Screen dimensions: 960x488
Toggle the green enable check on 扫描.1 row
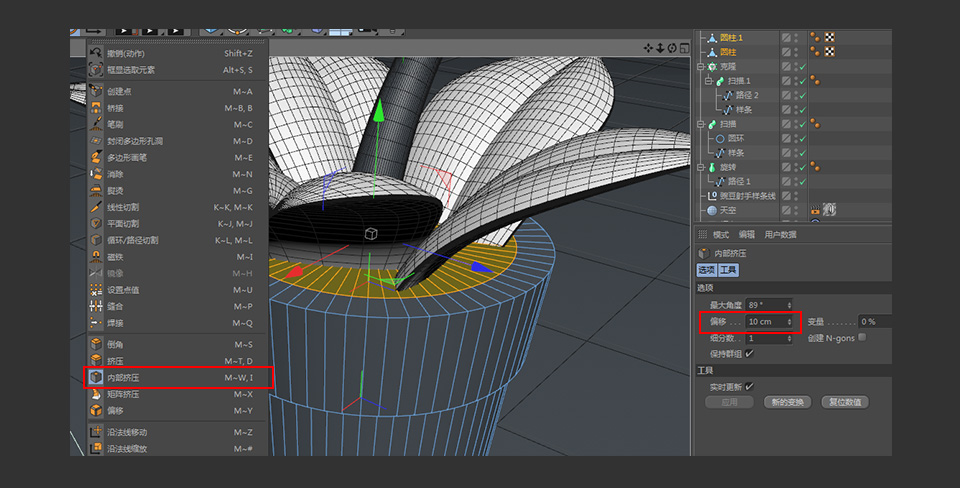pos(803,81)
